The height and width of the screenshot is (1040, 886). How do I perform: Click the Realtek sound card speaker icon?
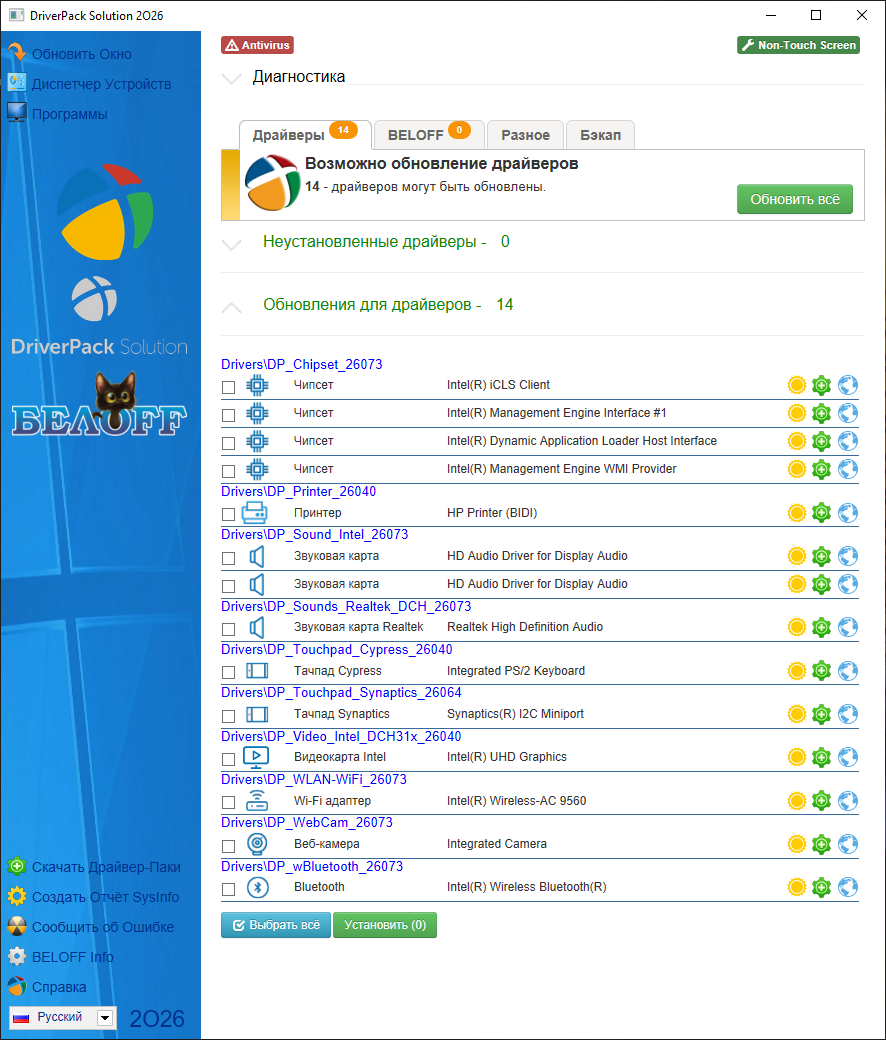(x=257, y=627)
